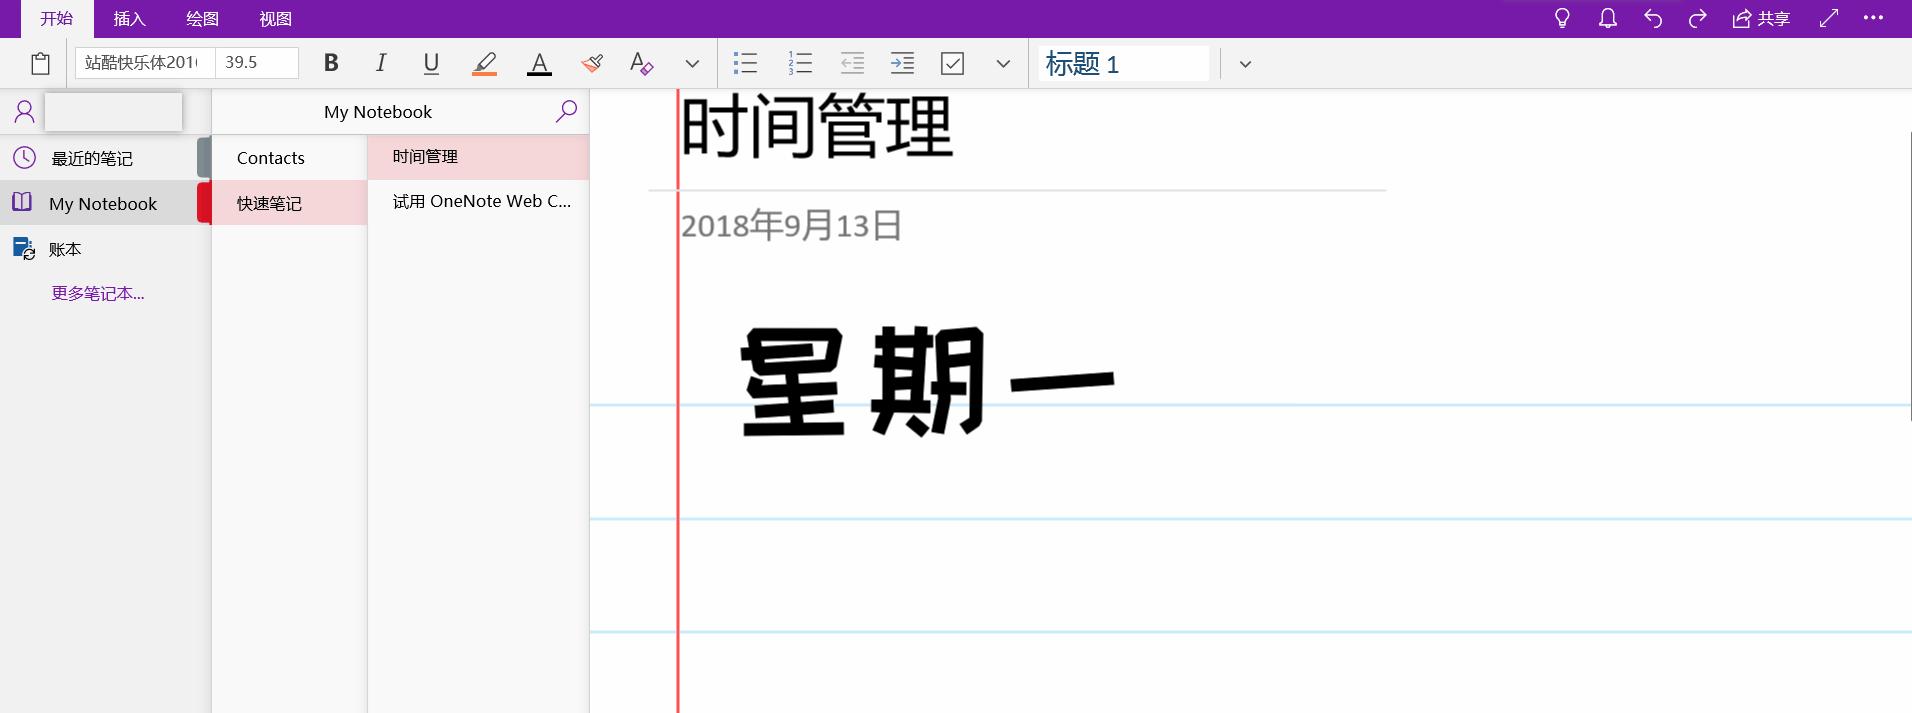
Task: Select the 时间管理 page in list
Action: pyautogui.click(x=478, y=157)
